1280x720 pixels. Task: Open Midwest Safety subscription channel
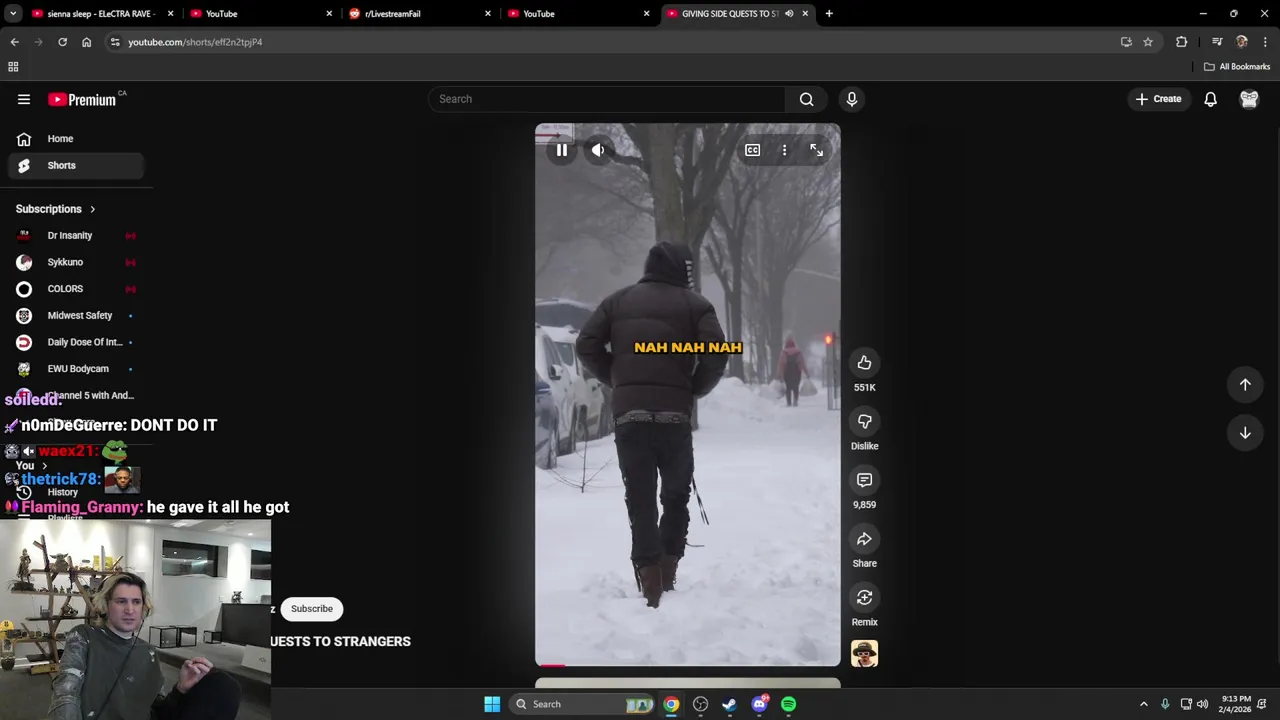pos(76,316)
